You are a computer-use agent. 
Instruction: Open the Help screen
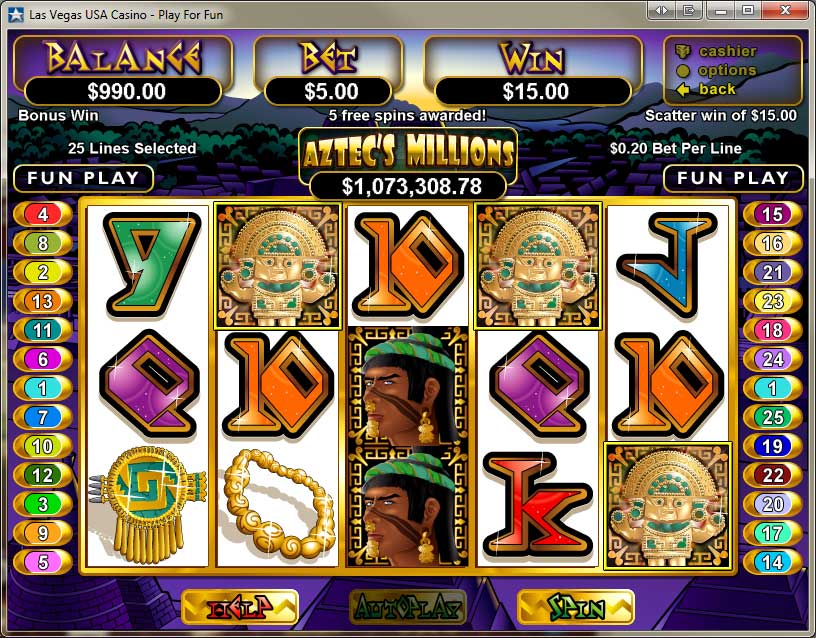pyautogui.click(x=240, y=607)
